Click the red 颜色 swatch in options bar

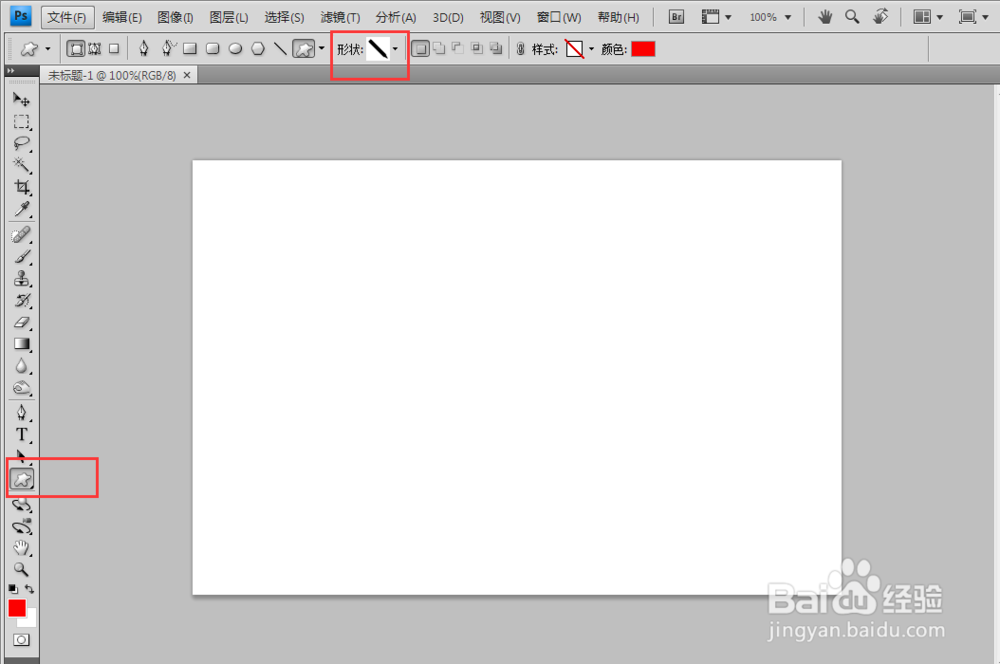(x=643, y=49)
